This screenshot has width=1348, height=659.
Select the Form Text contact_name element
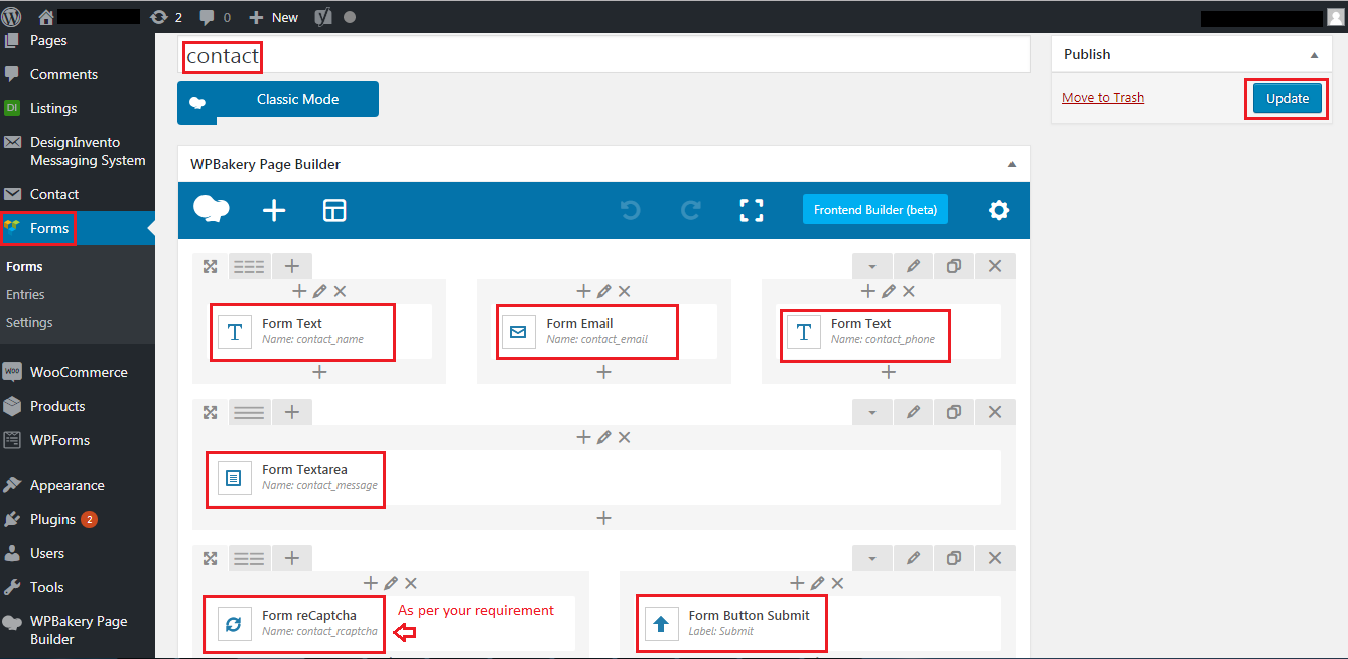click(322, 332)
